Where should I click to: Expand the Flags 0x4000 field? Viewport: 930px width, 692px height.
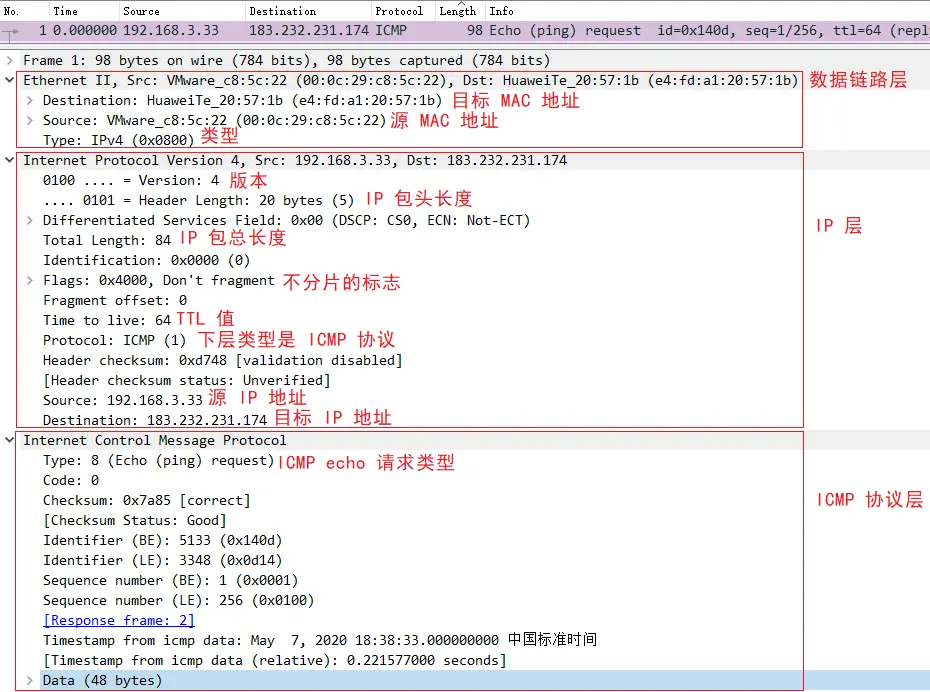pyautogui.click(x=29, y=280)
